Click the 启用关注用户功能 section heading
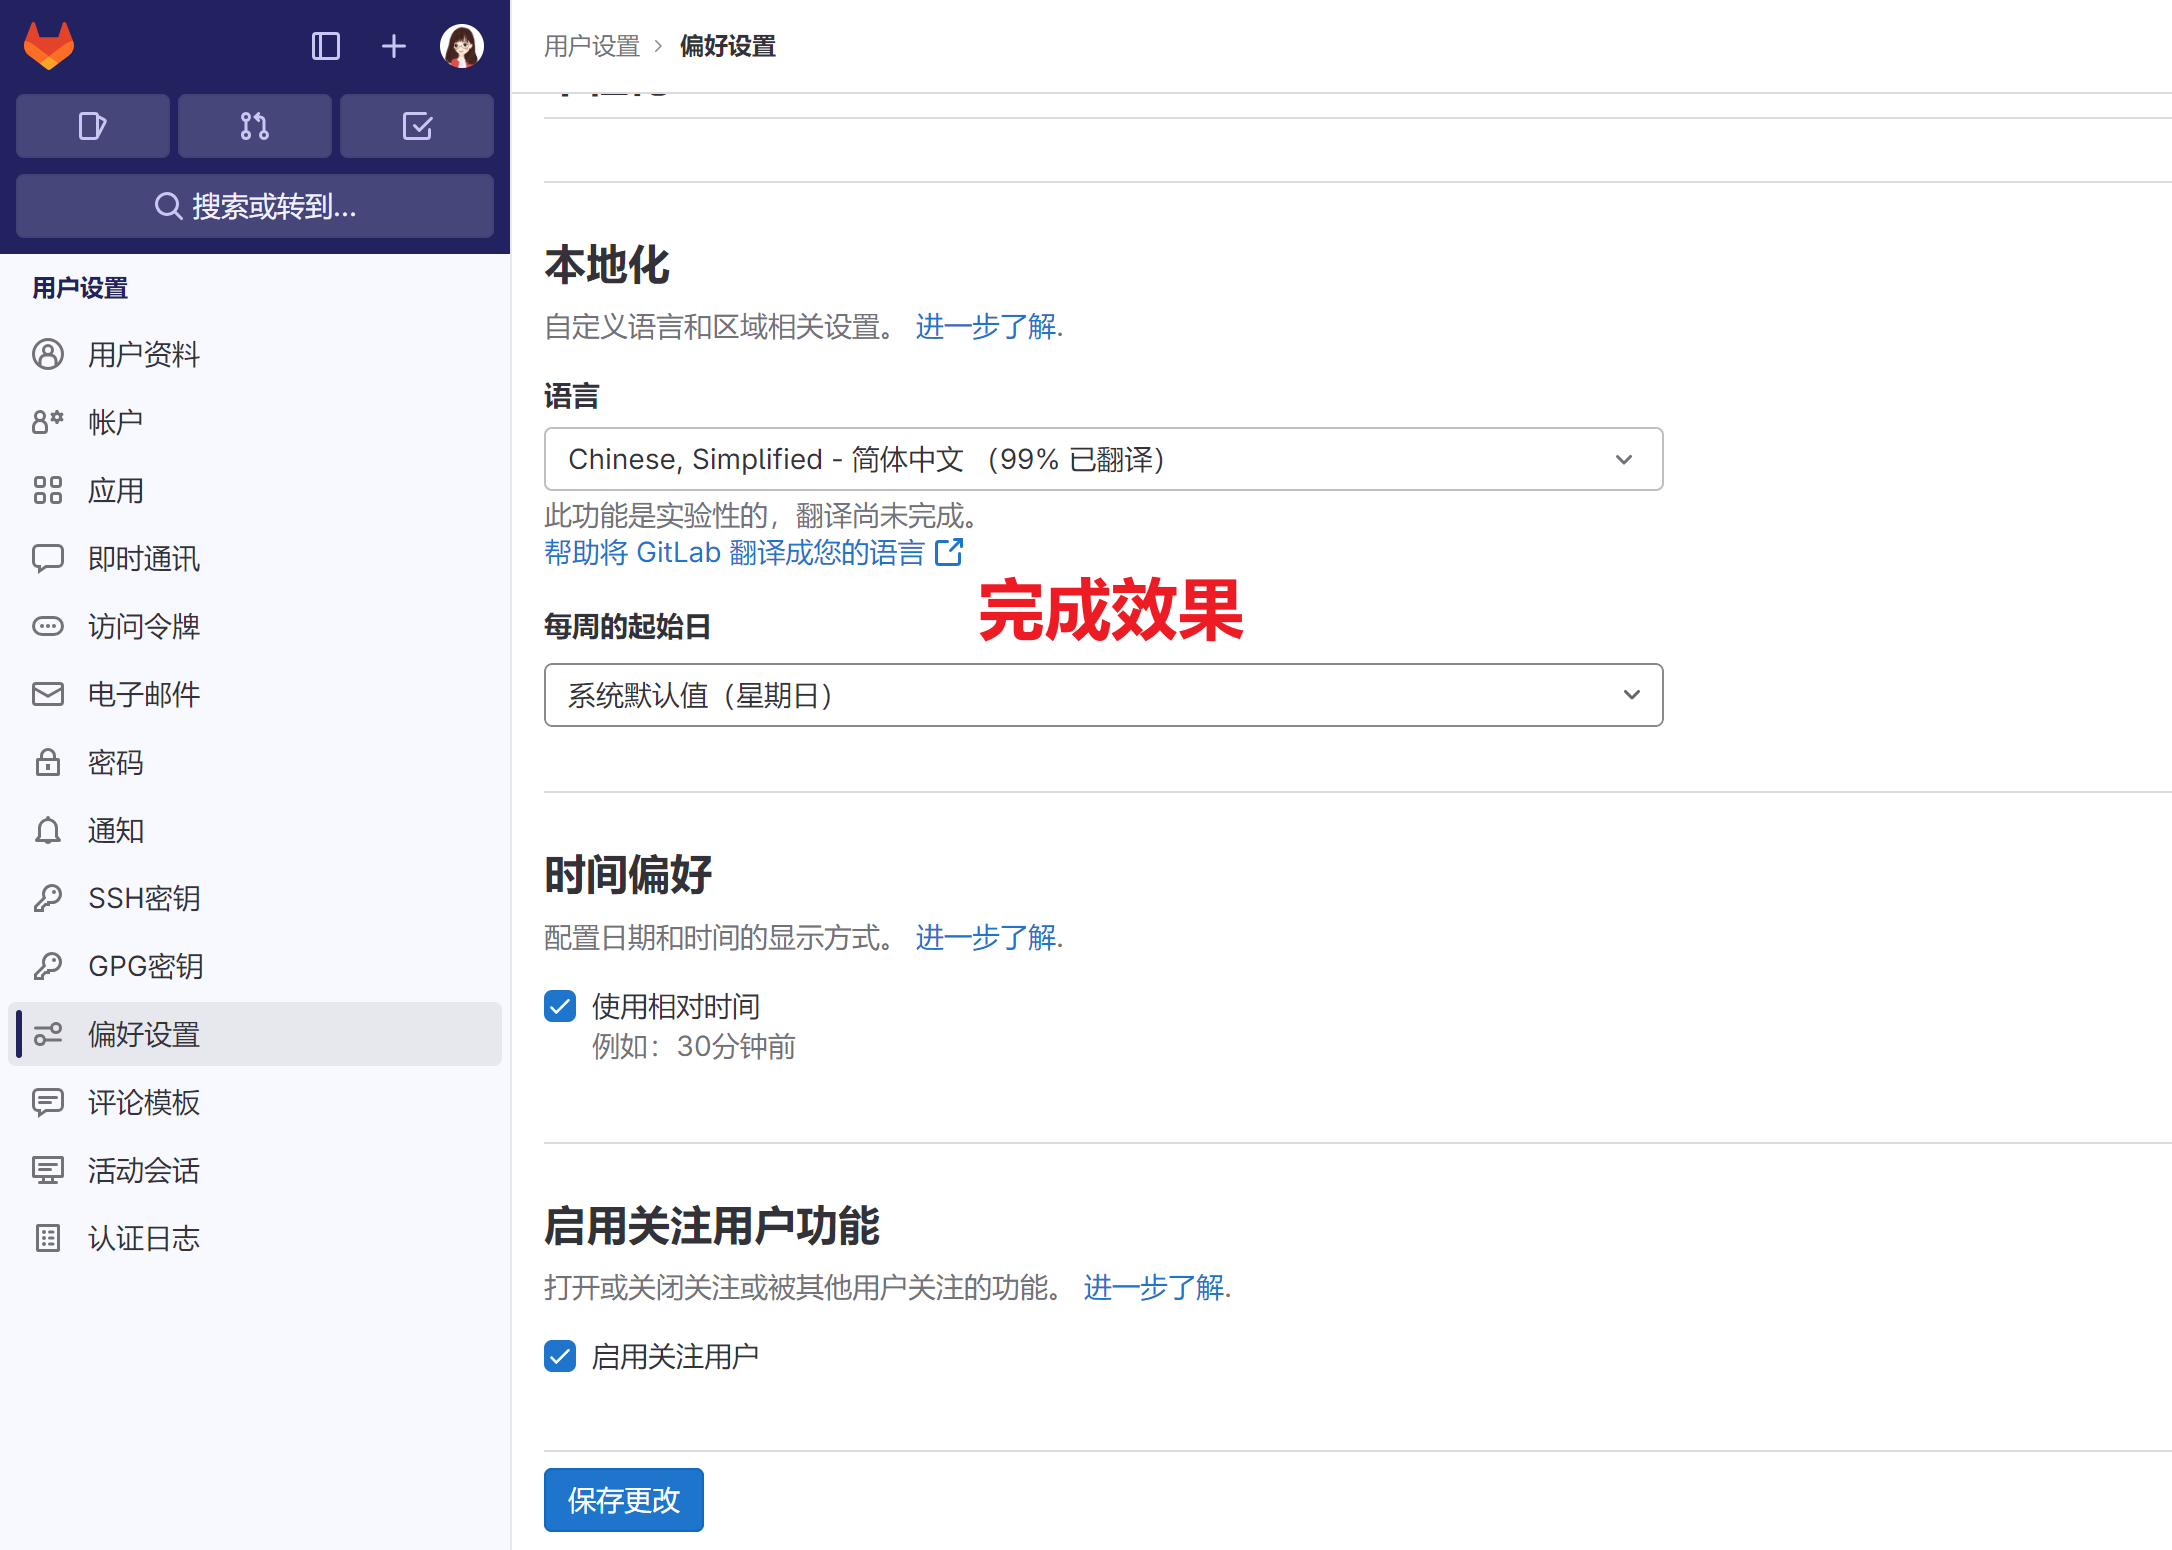Viewport: 2172px width, 1550px height. pos(712,1225)
